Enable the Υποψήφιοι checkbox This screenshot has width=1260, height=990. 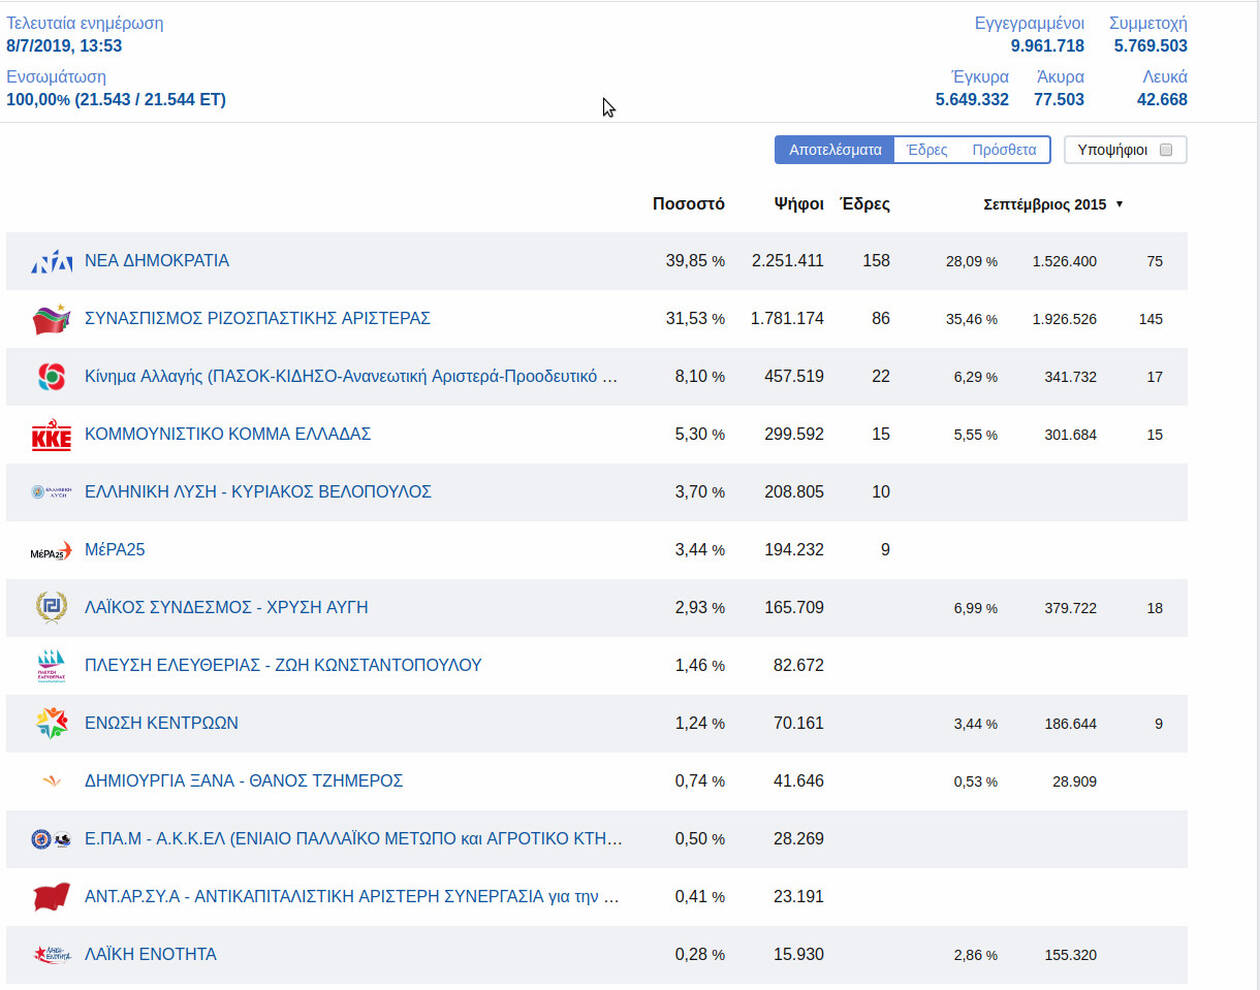click(1165, 150)
